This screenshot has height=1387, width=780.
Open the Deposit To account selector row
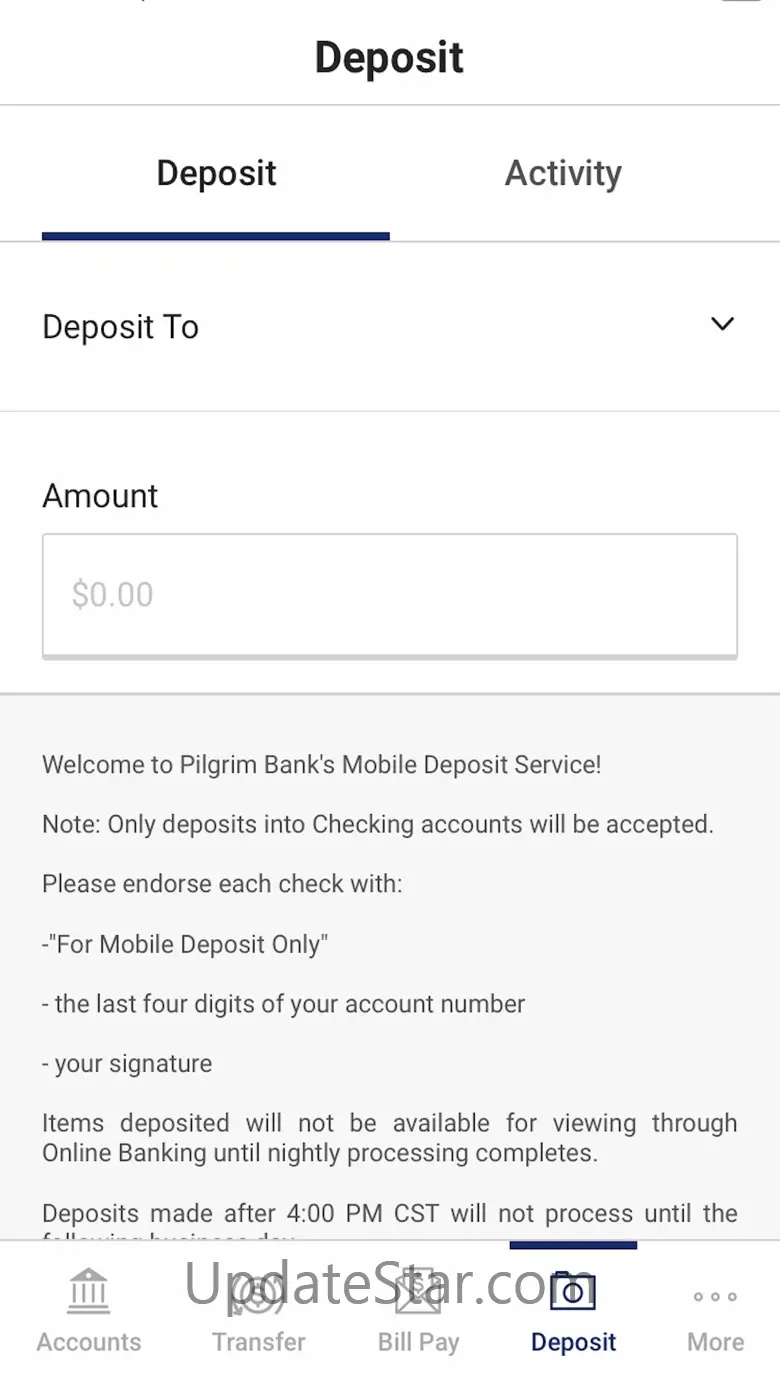coord(390,327)
